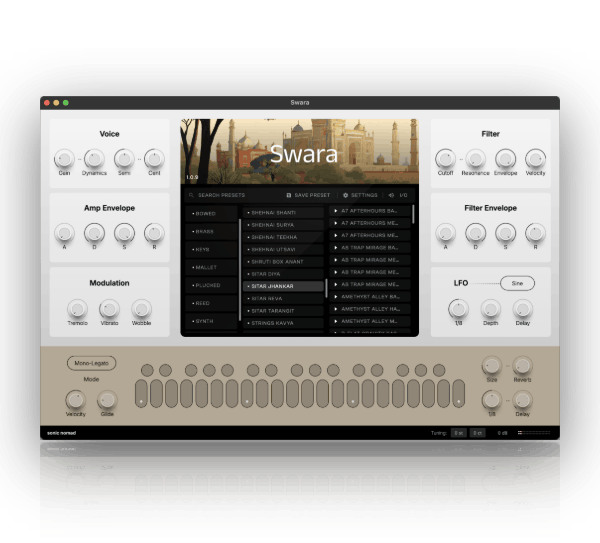Click the Modulation Vibrato knob
This screenshot has height=543, width=600.
coord(109,309)
